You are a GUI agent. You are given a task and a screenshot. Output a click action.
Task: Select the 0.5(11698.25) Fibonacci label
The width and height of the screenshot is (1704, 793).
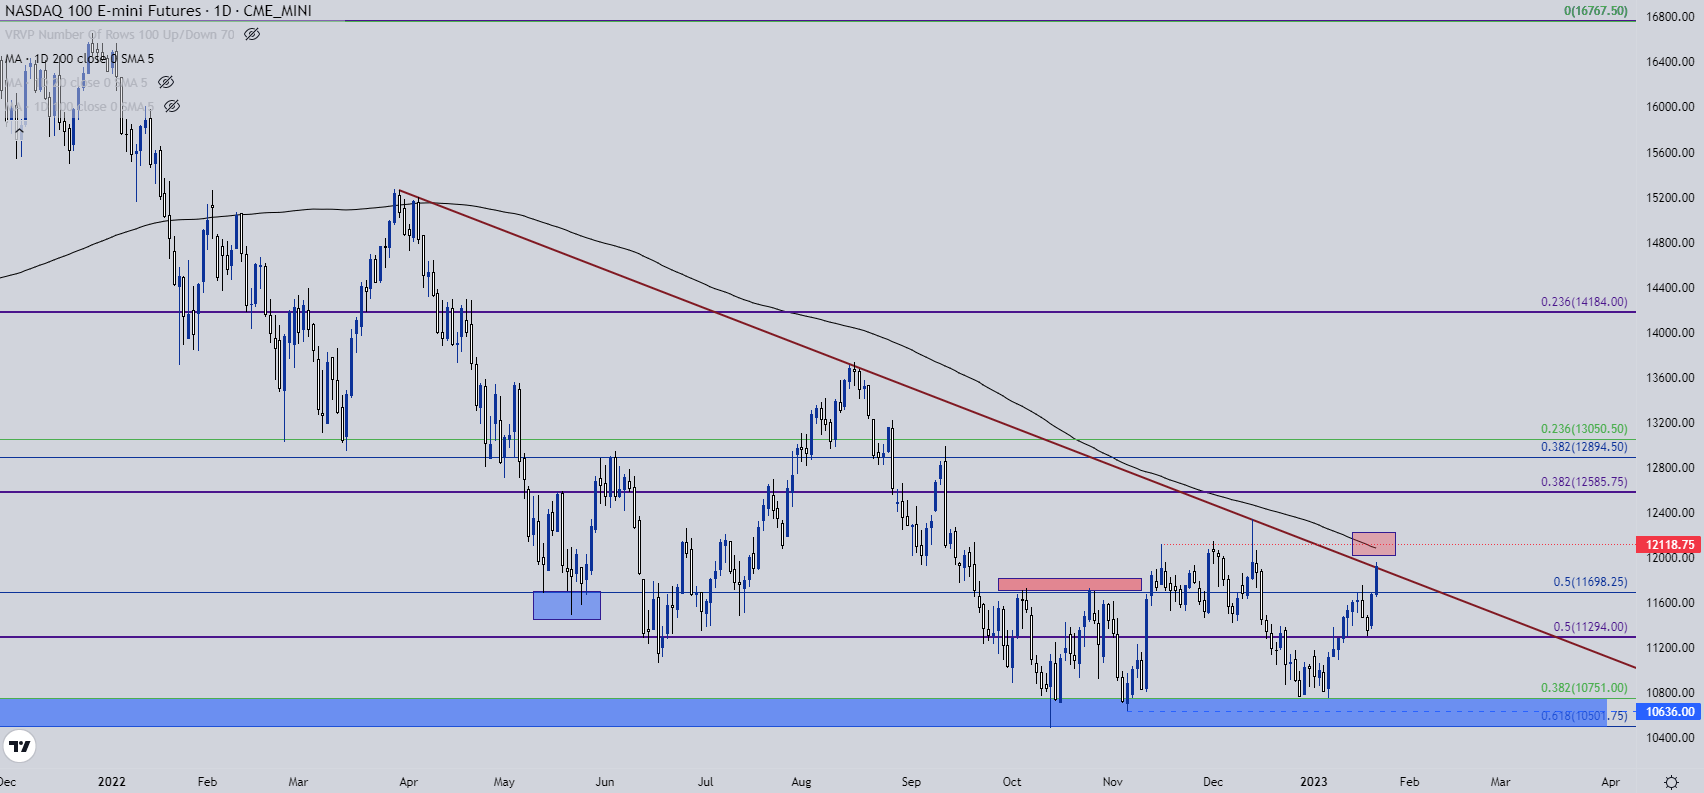pos(1590,582)
